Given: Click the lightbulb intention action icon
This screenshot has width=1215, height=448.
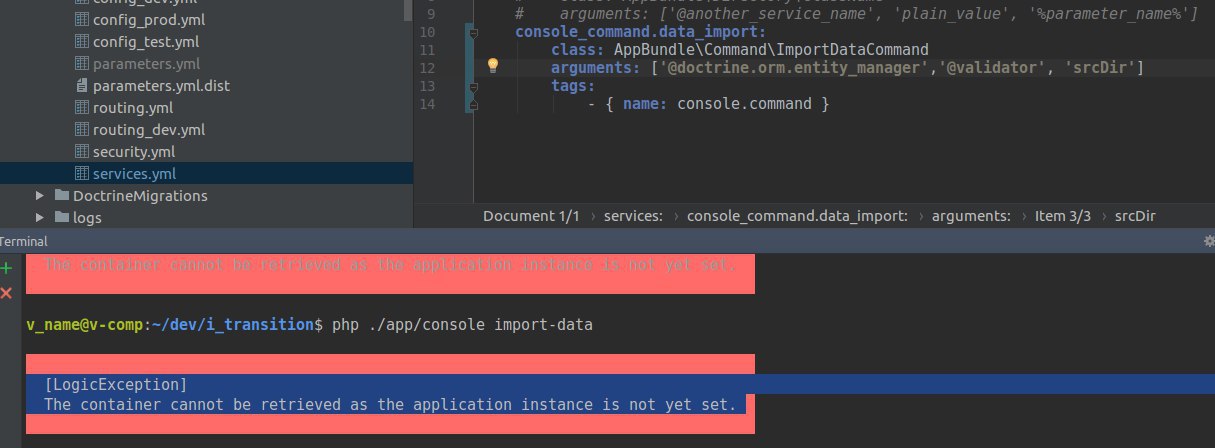Looking at the screenshot, I should [492, 66].
